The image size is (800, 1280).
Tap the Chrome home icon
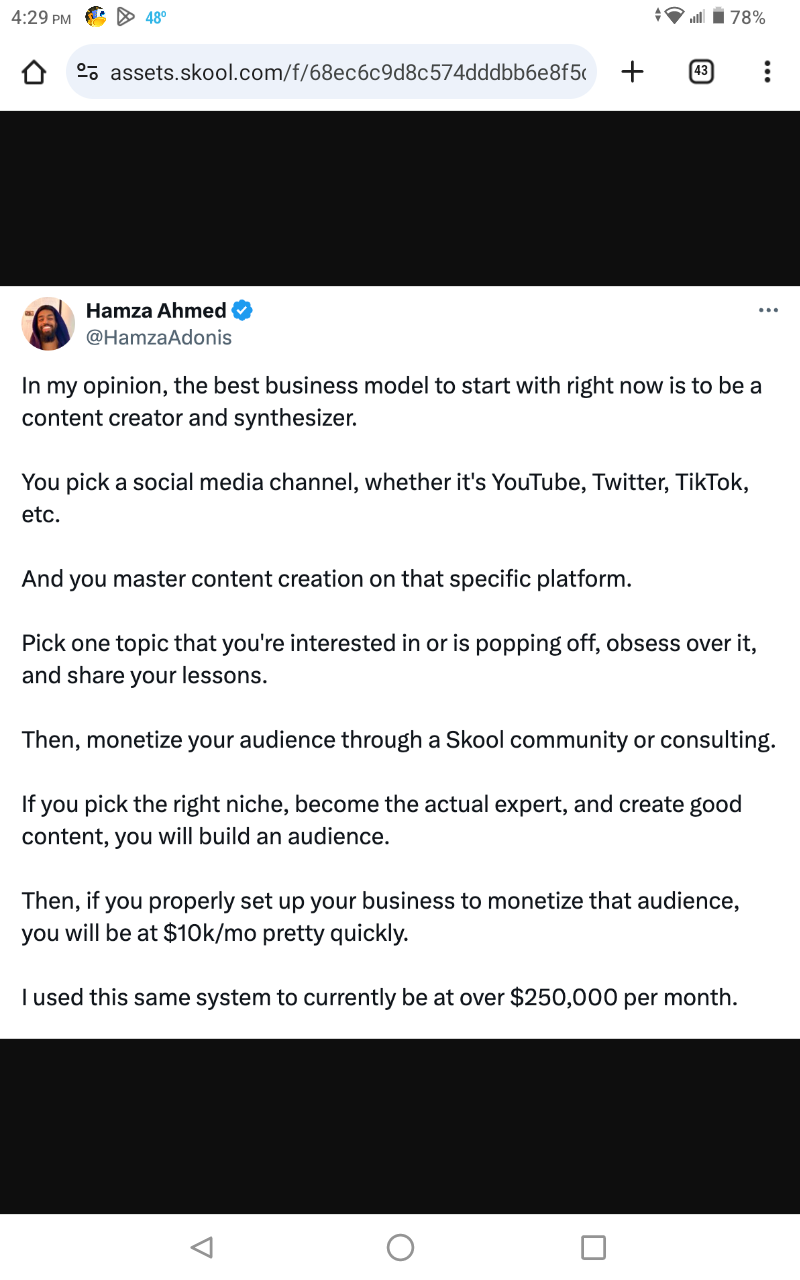34,72
